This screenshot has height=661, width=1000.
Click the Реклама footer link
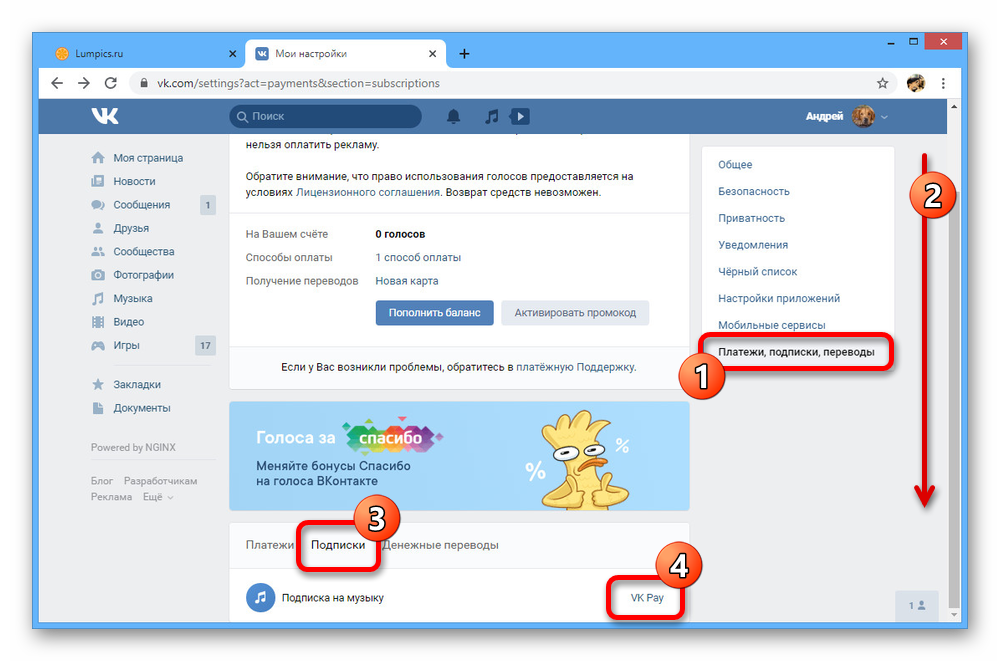111,497
